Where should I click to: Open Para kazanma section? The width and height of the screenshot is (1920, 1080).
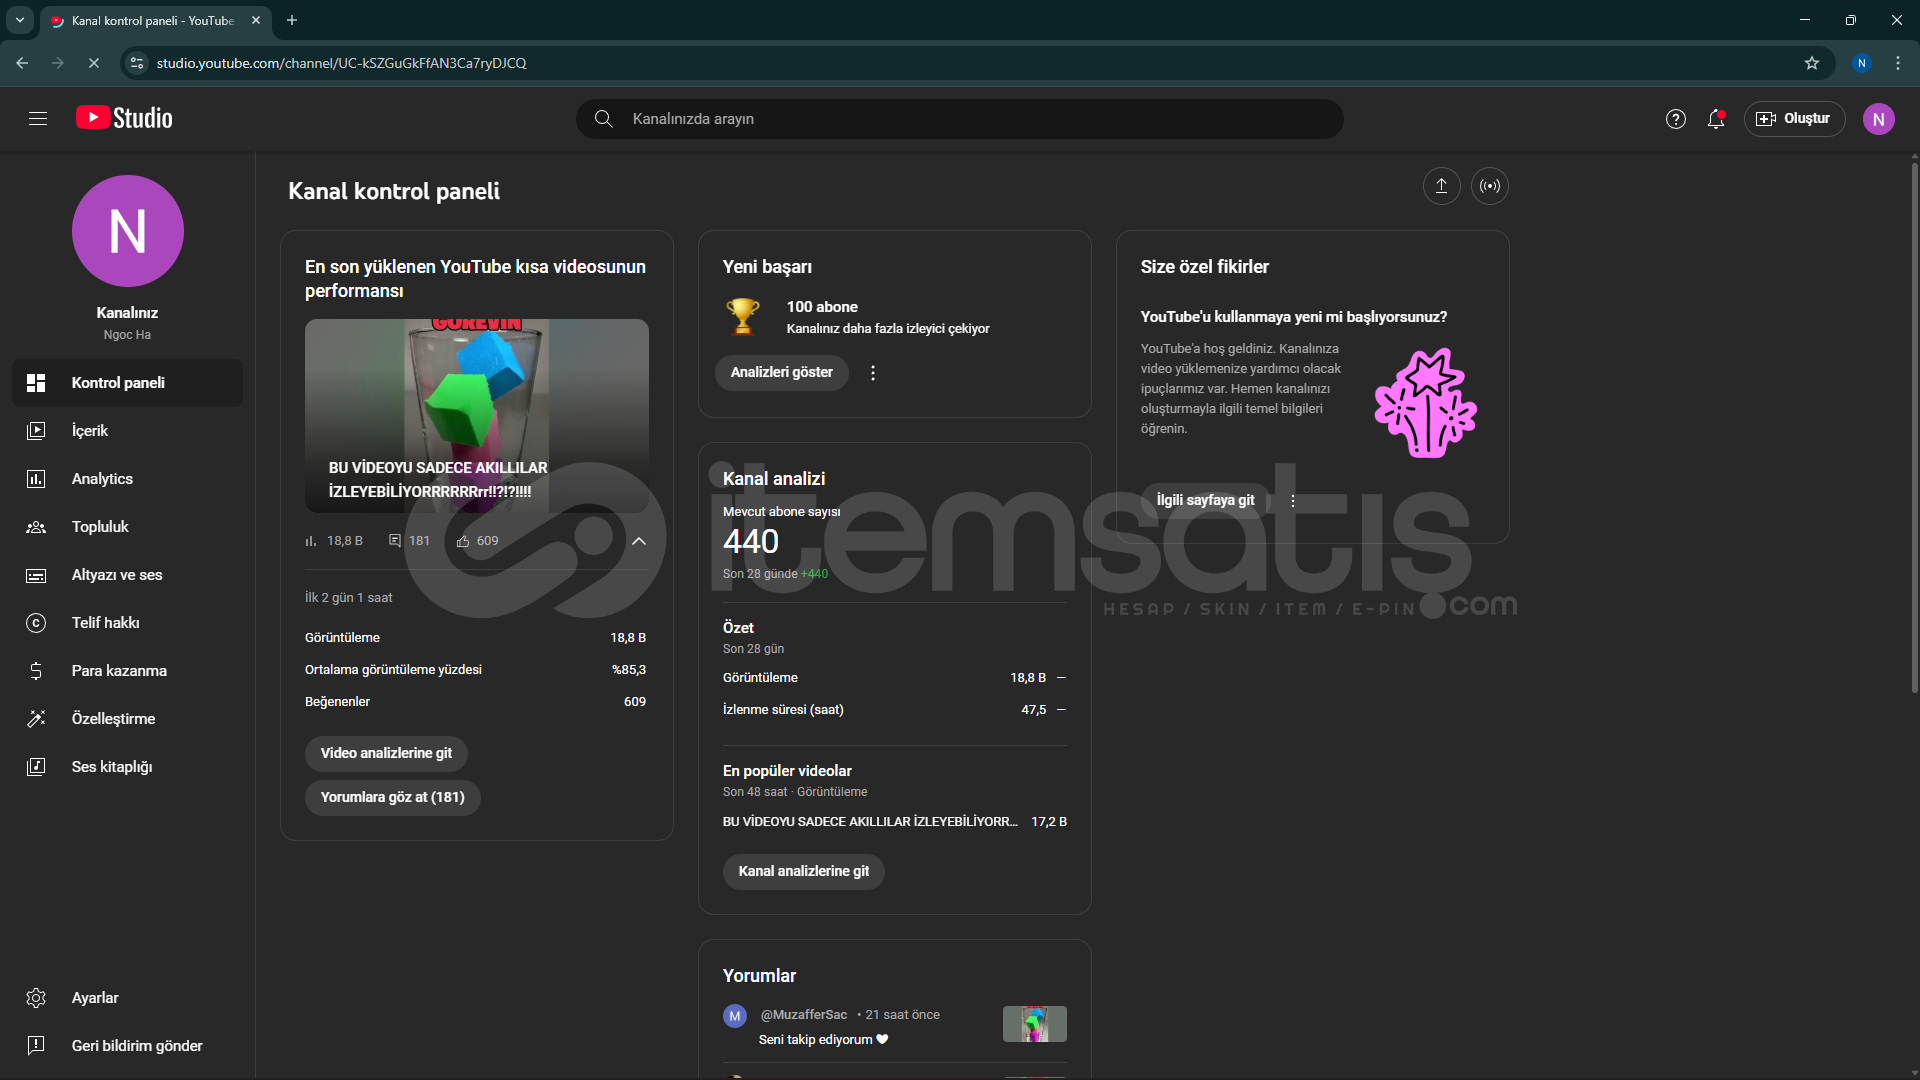click(x=119, y=671)
